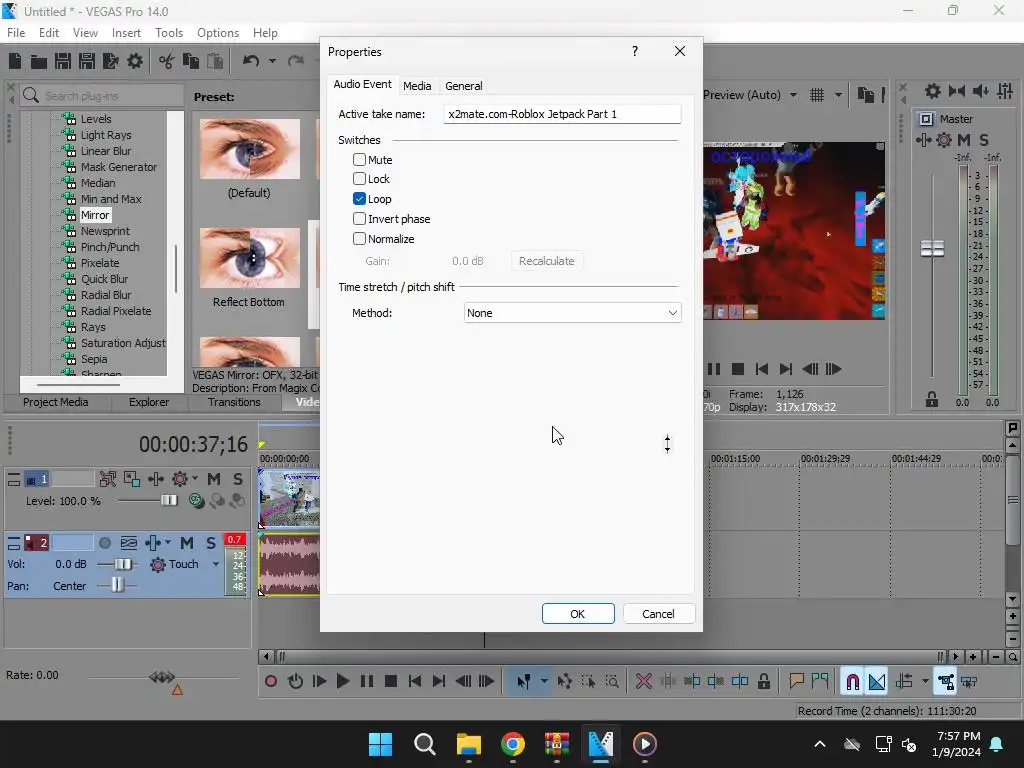Click the Delete red X icon
Viewport: 1024px width, 768px height.
click(643, 681)
